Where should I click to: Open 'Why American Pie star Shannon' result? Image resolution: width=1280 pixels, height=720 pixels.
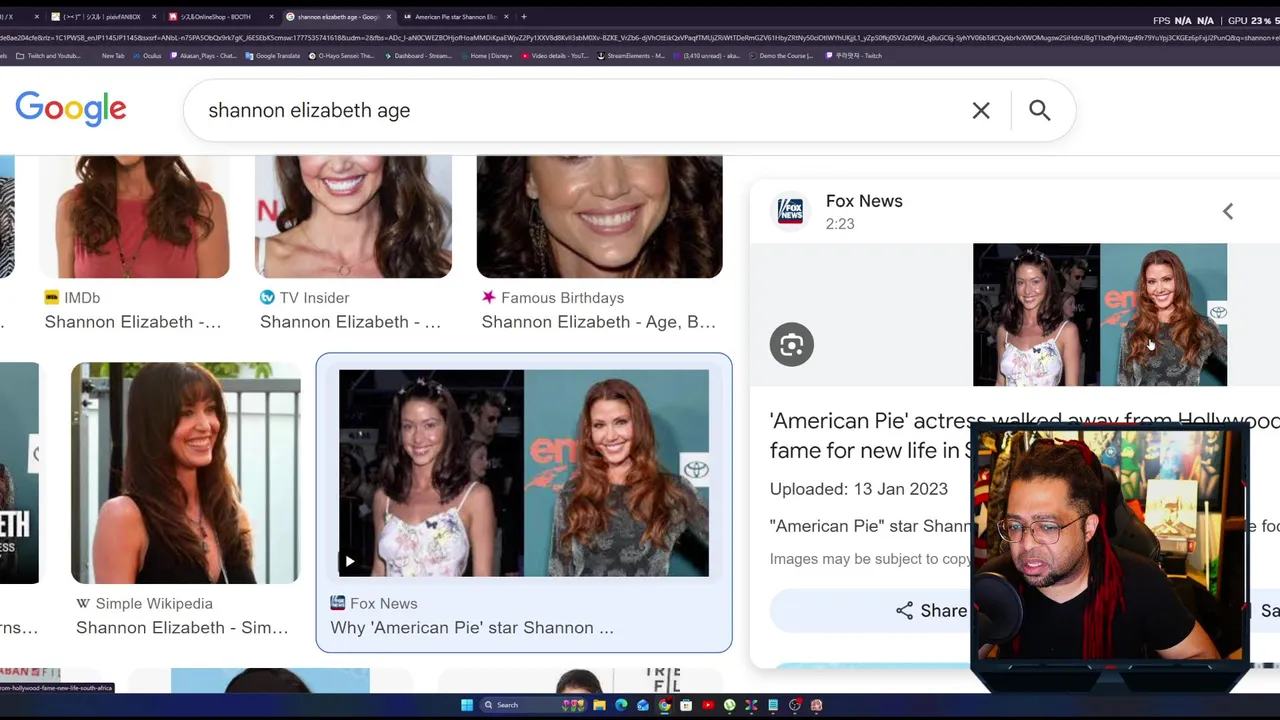472,628
